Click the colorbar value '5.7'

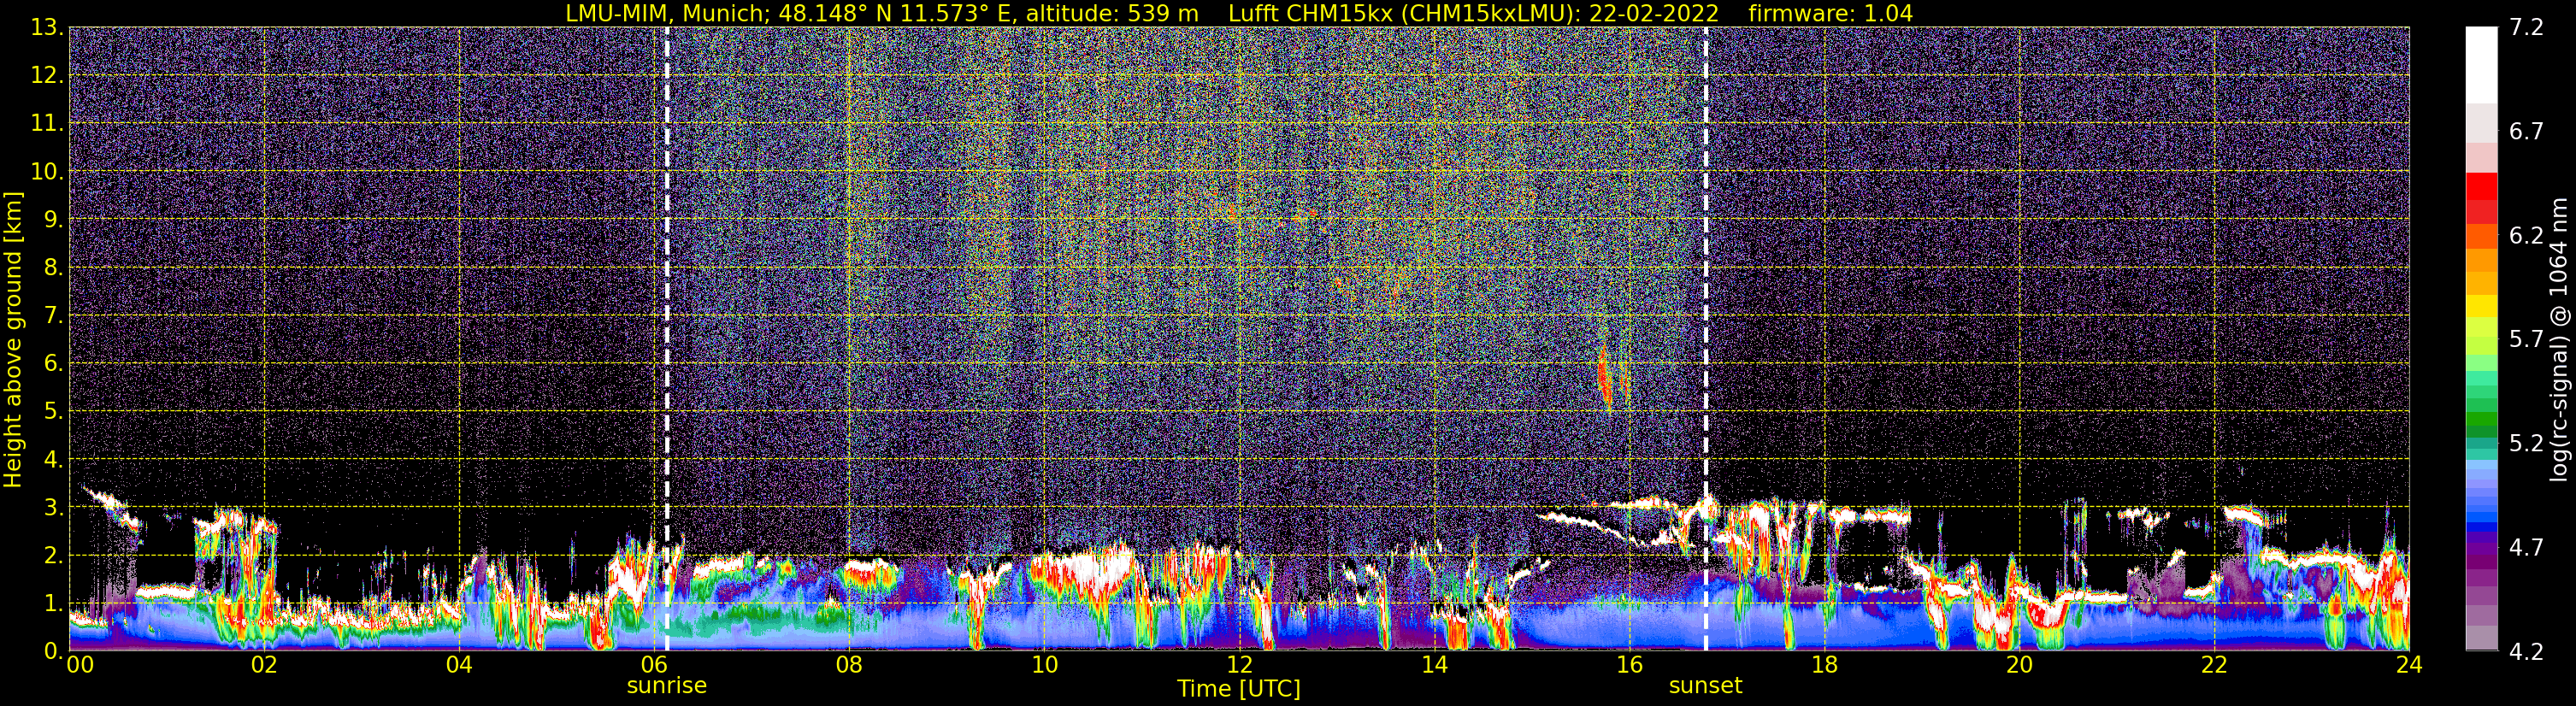[x=2526, y=339]
